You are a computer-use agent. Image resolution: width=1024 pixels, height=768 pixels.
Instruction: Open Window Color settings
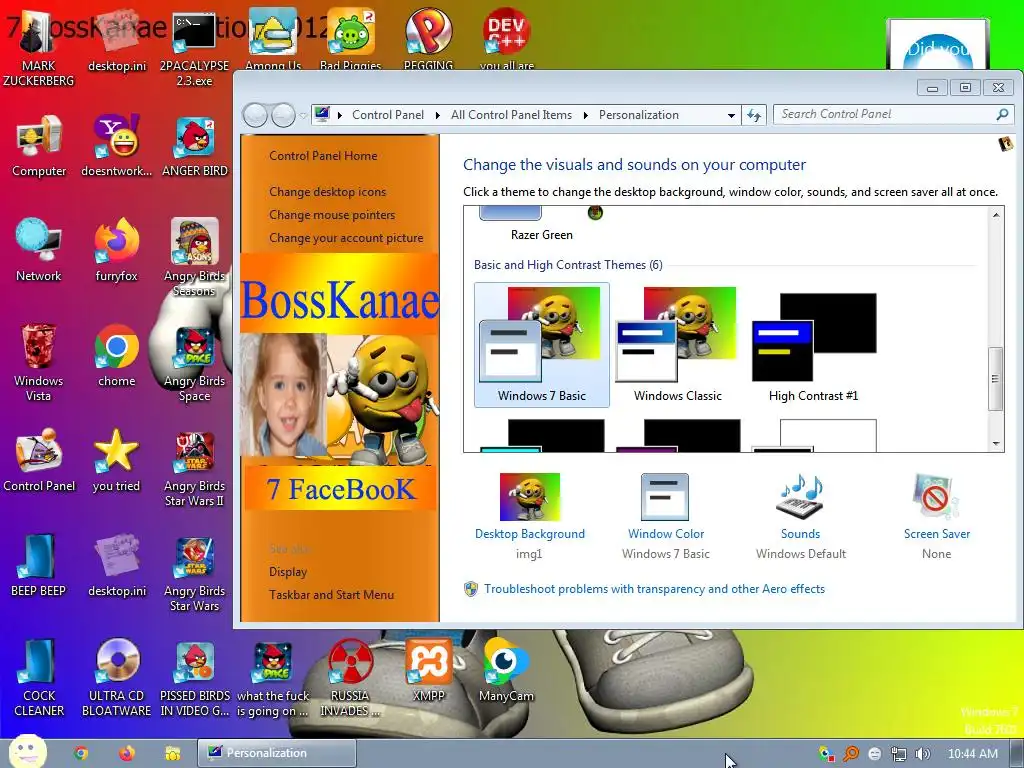665,516
